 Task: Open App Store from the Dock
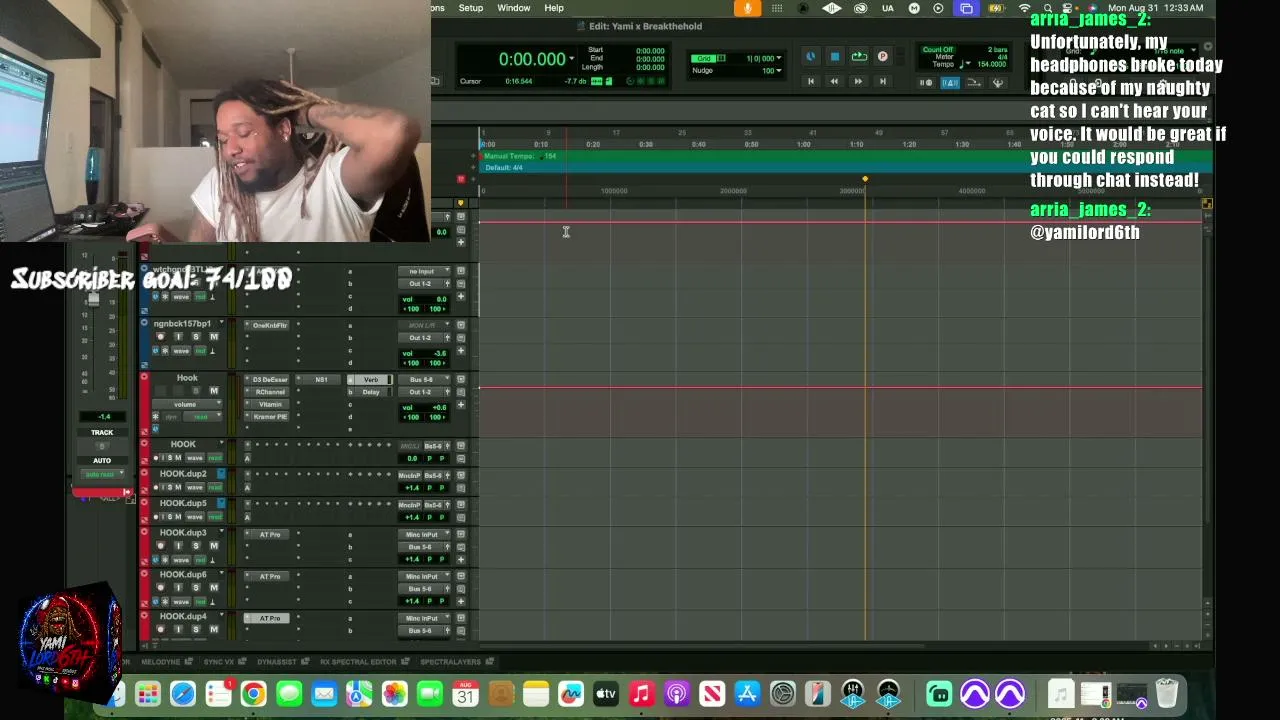(748, 694)
